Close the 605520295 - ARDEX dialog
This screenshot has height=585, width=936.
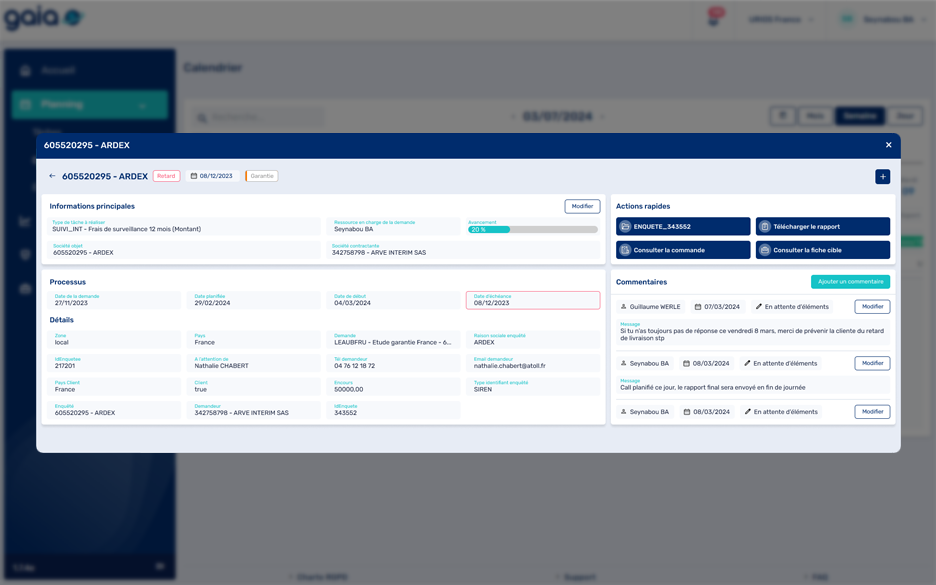pyautogui.click(x=888, y=145)
